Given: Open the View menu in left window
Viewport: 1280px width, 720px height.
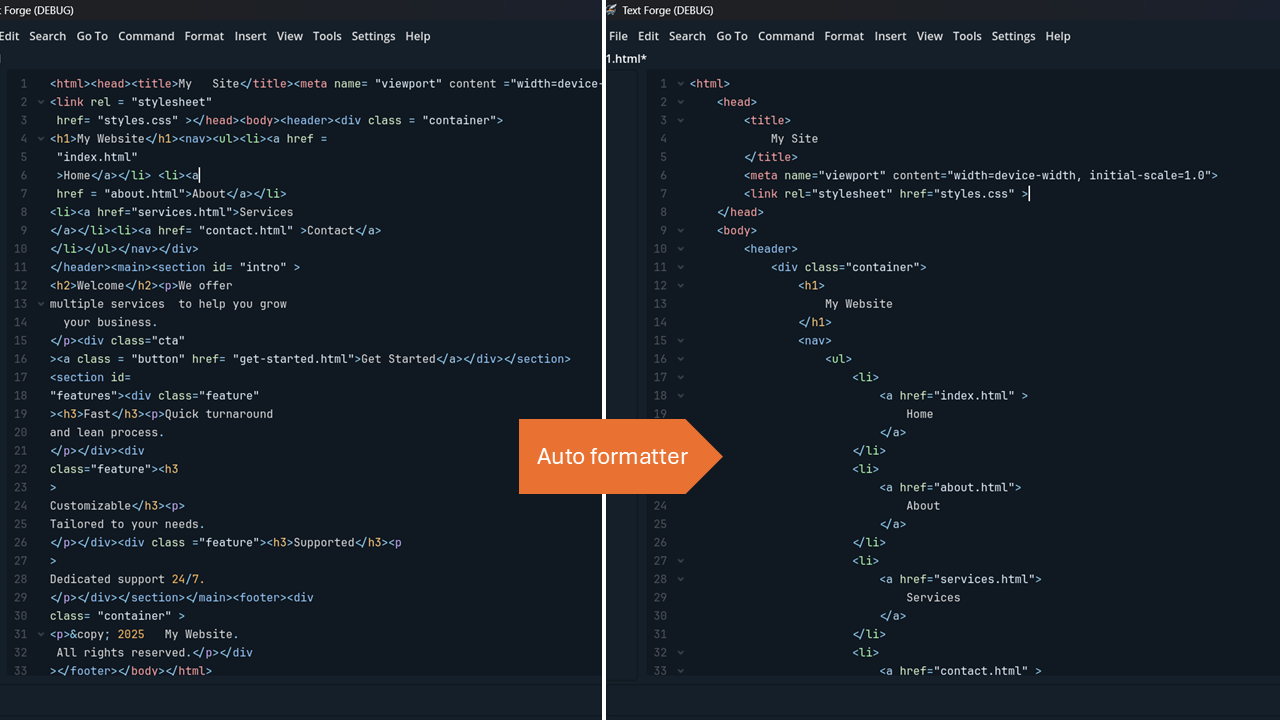Looking at the screenshot, I should 290,36.
